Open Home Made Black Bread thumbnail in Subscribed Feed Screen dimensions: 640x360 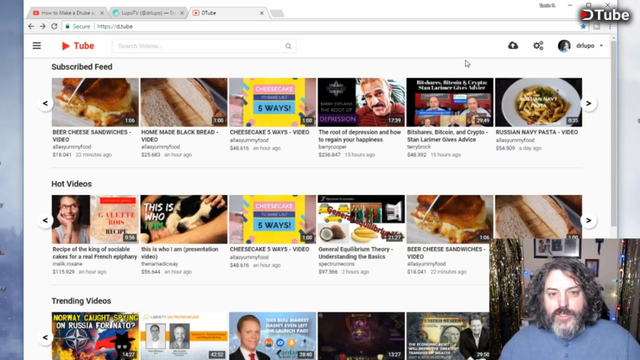point(184,102)
